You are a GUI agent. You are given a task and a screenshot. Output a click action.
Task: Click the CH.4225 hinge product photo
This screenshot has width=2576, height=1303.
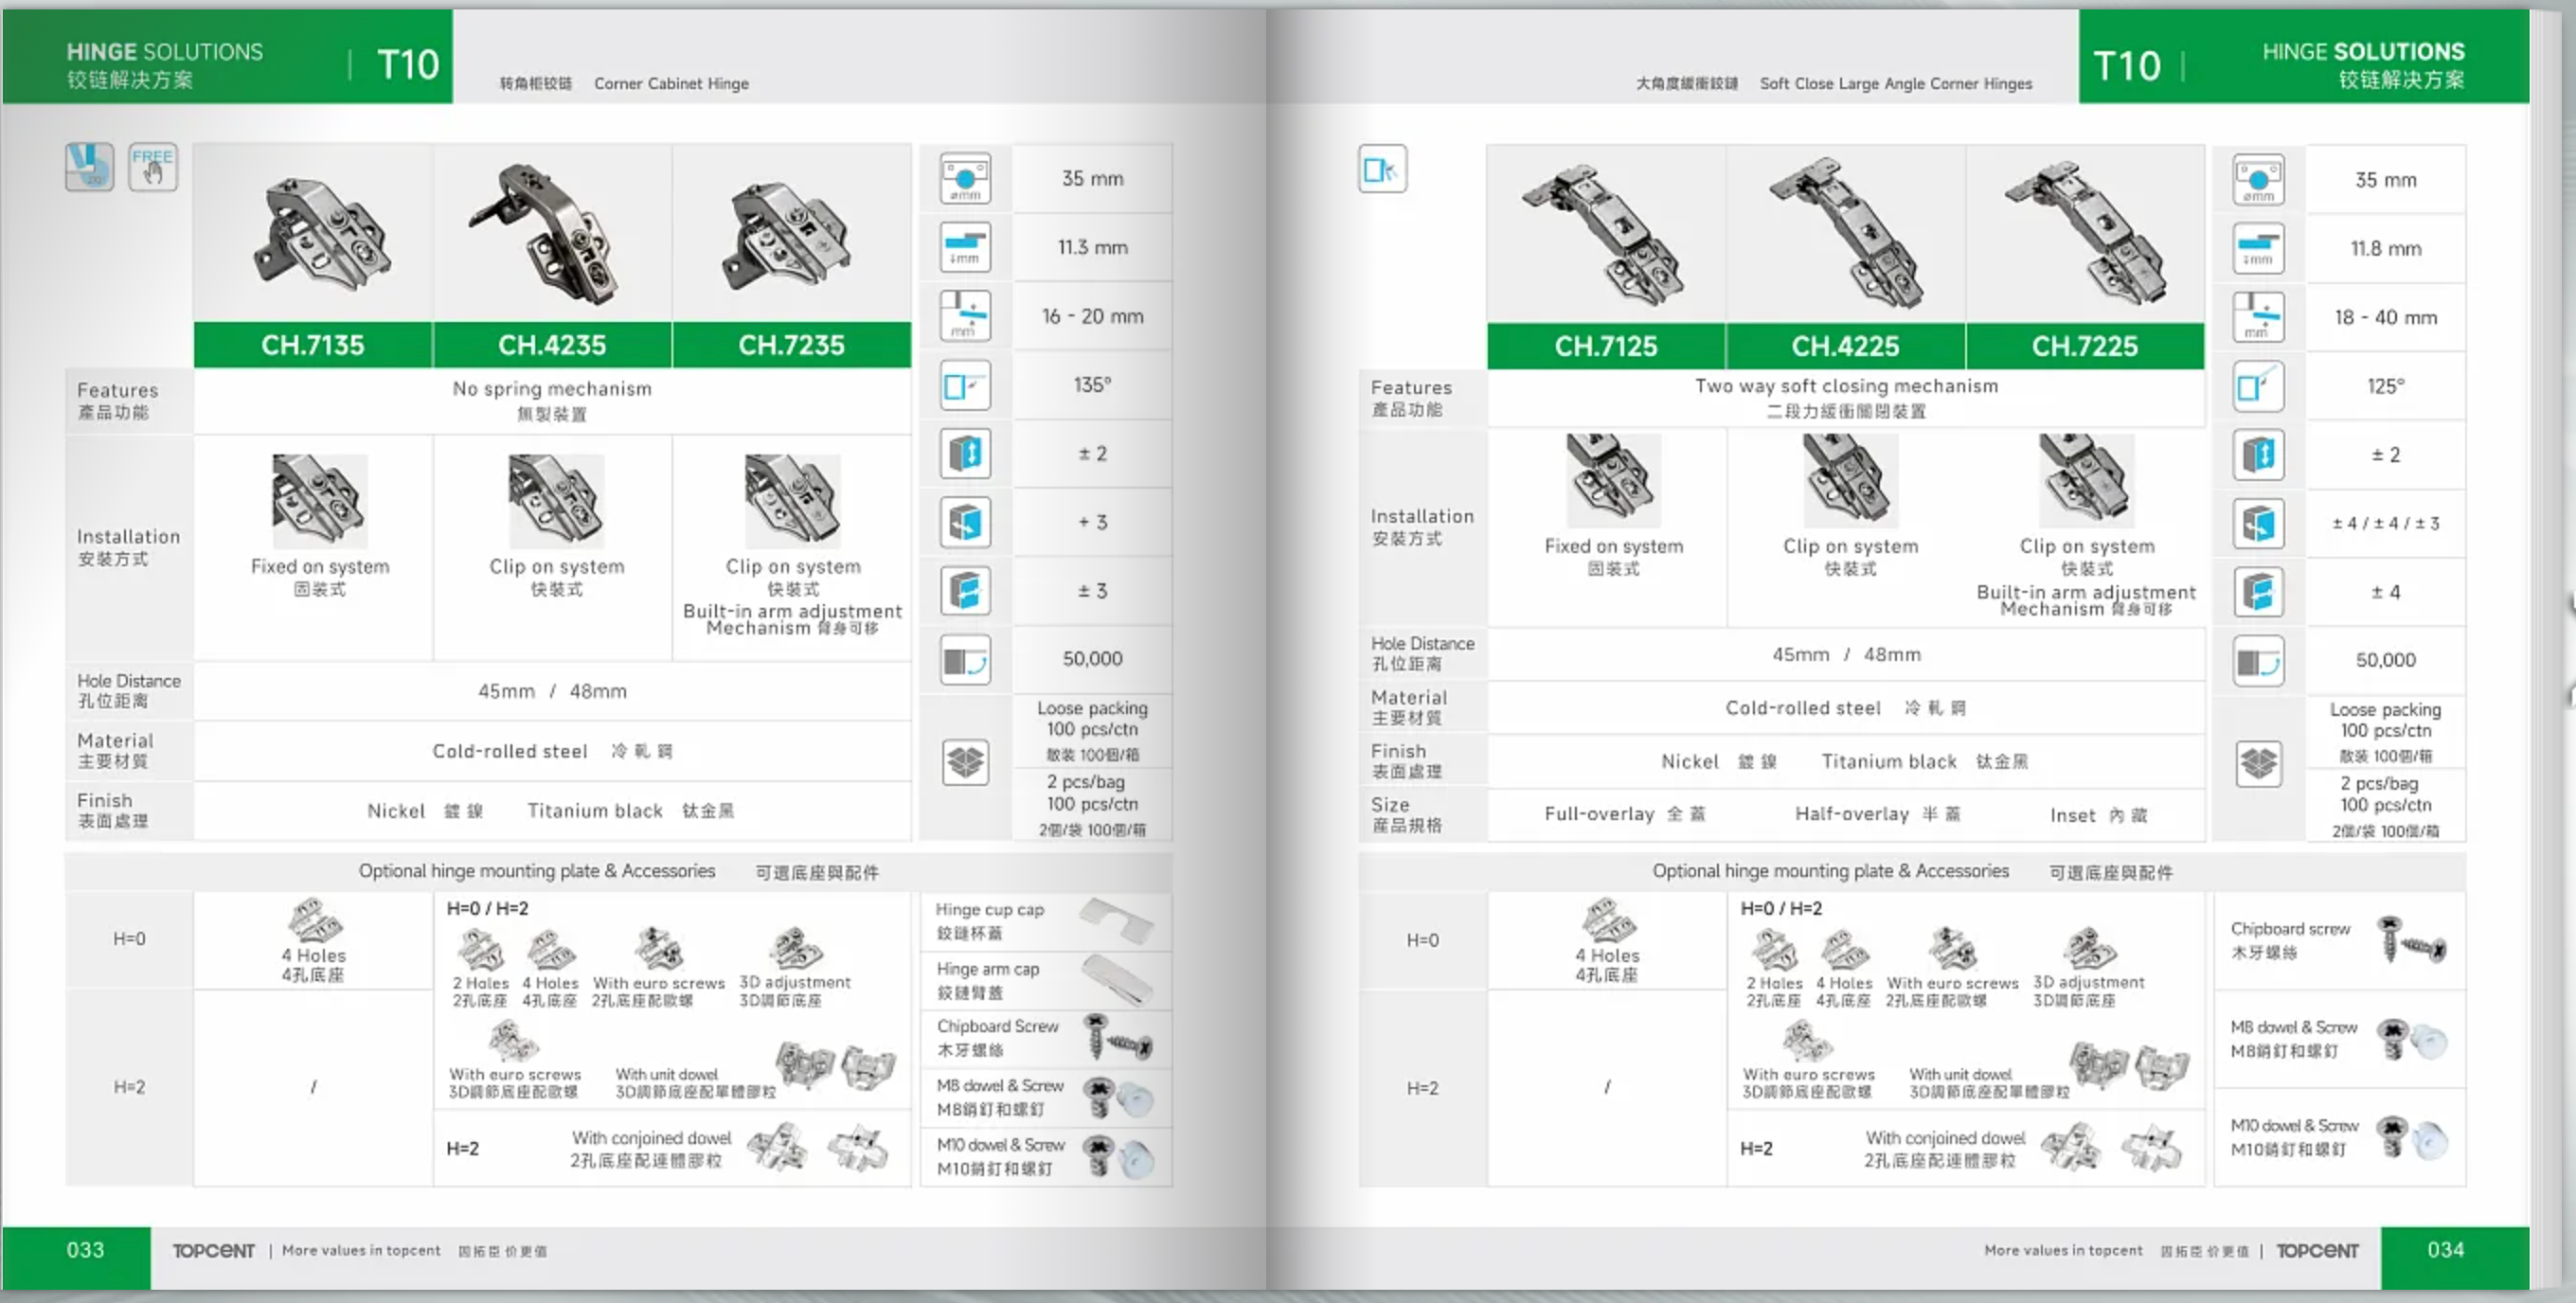1846,232
